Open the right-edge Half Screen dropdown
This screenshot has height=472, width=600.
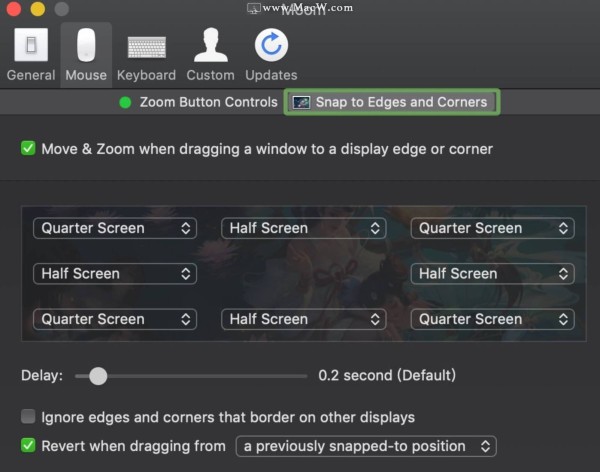pos(492,274)
